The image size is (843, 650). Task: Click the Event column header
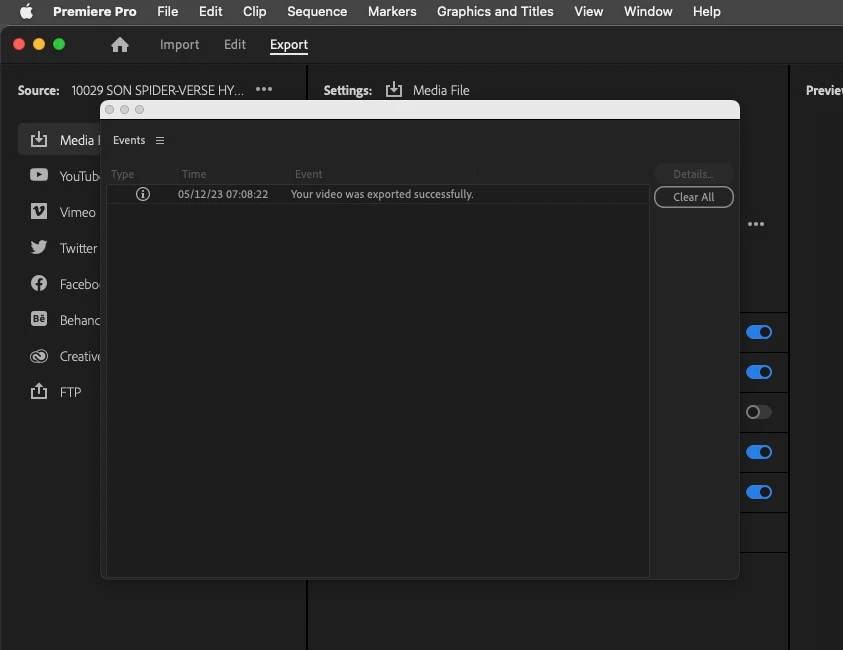pyautogui.click(x=309, y=174)
